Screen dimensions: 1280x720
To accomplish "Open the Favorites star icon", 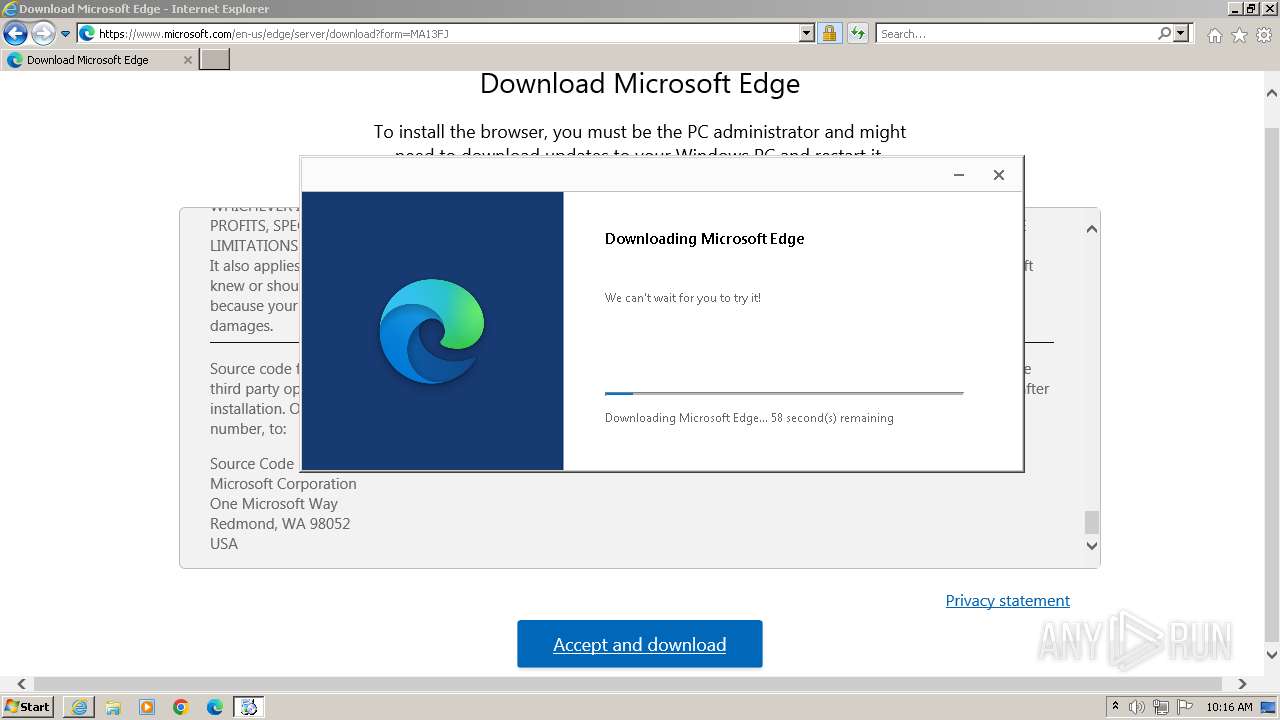I will point(1239,35).
